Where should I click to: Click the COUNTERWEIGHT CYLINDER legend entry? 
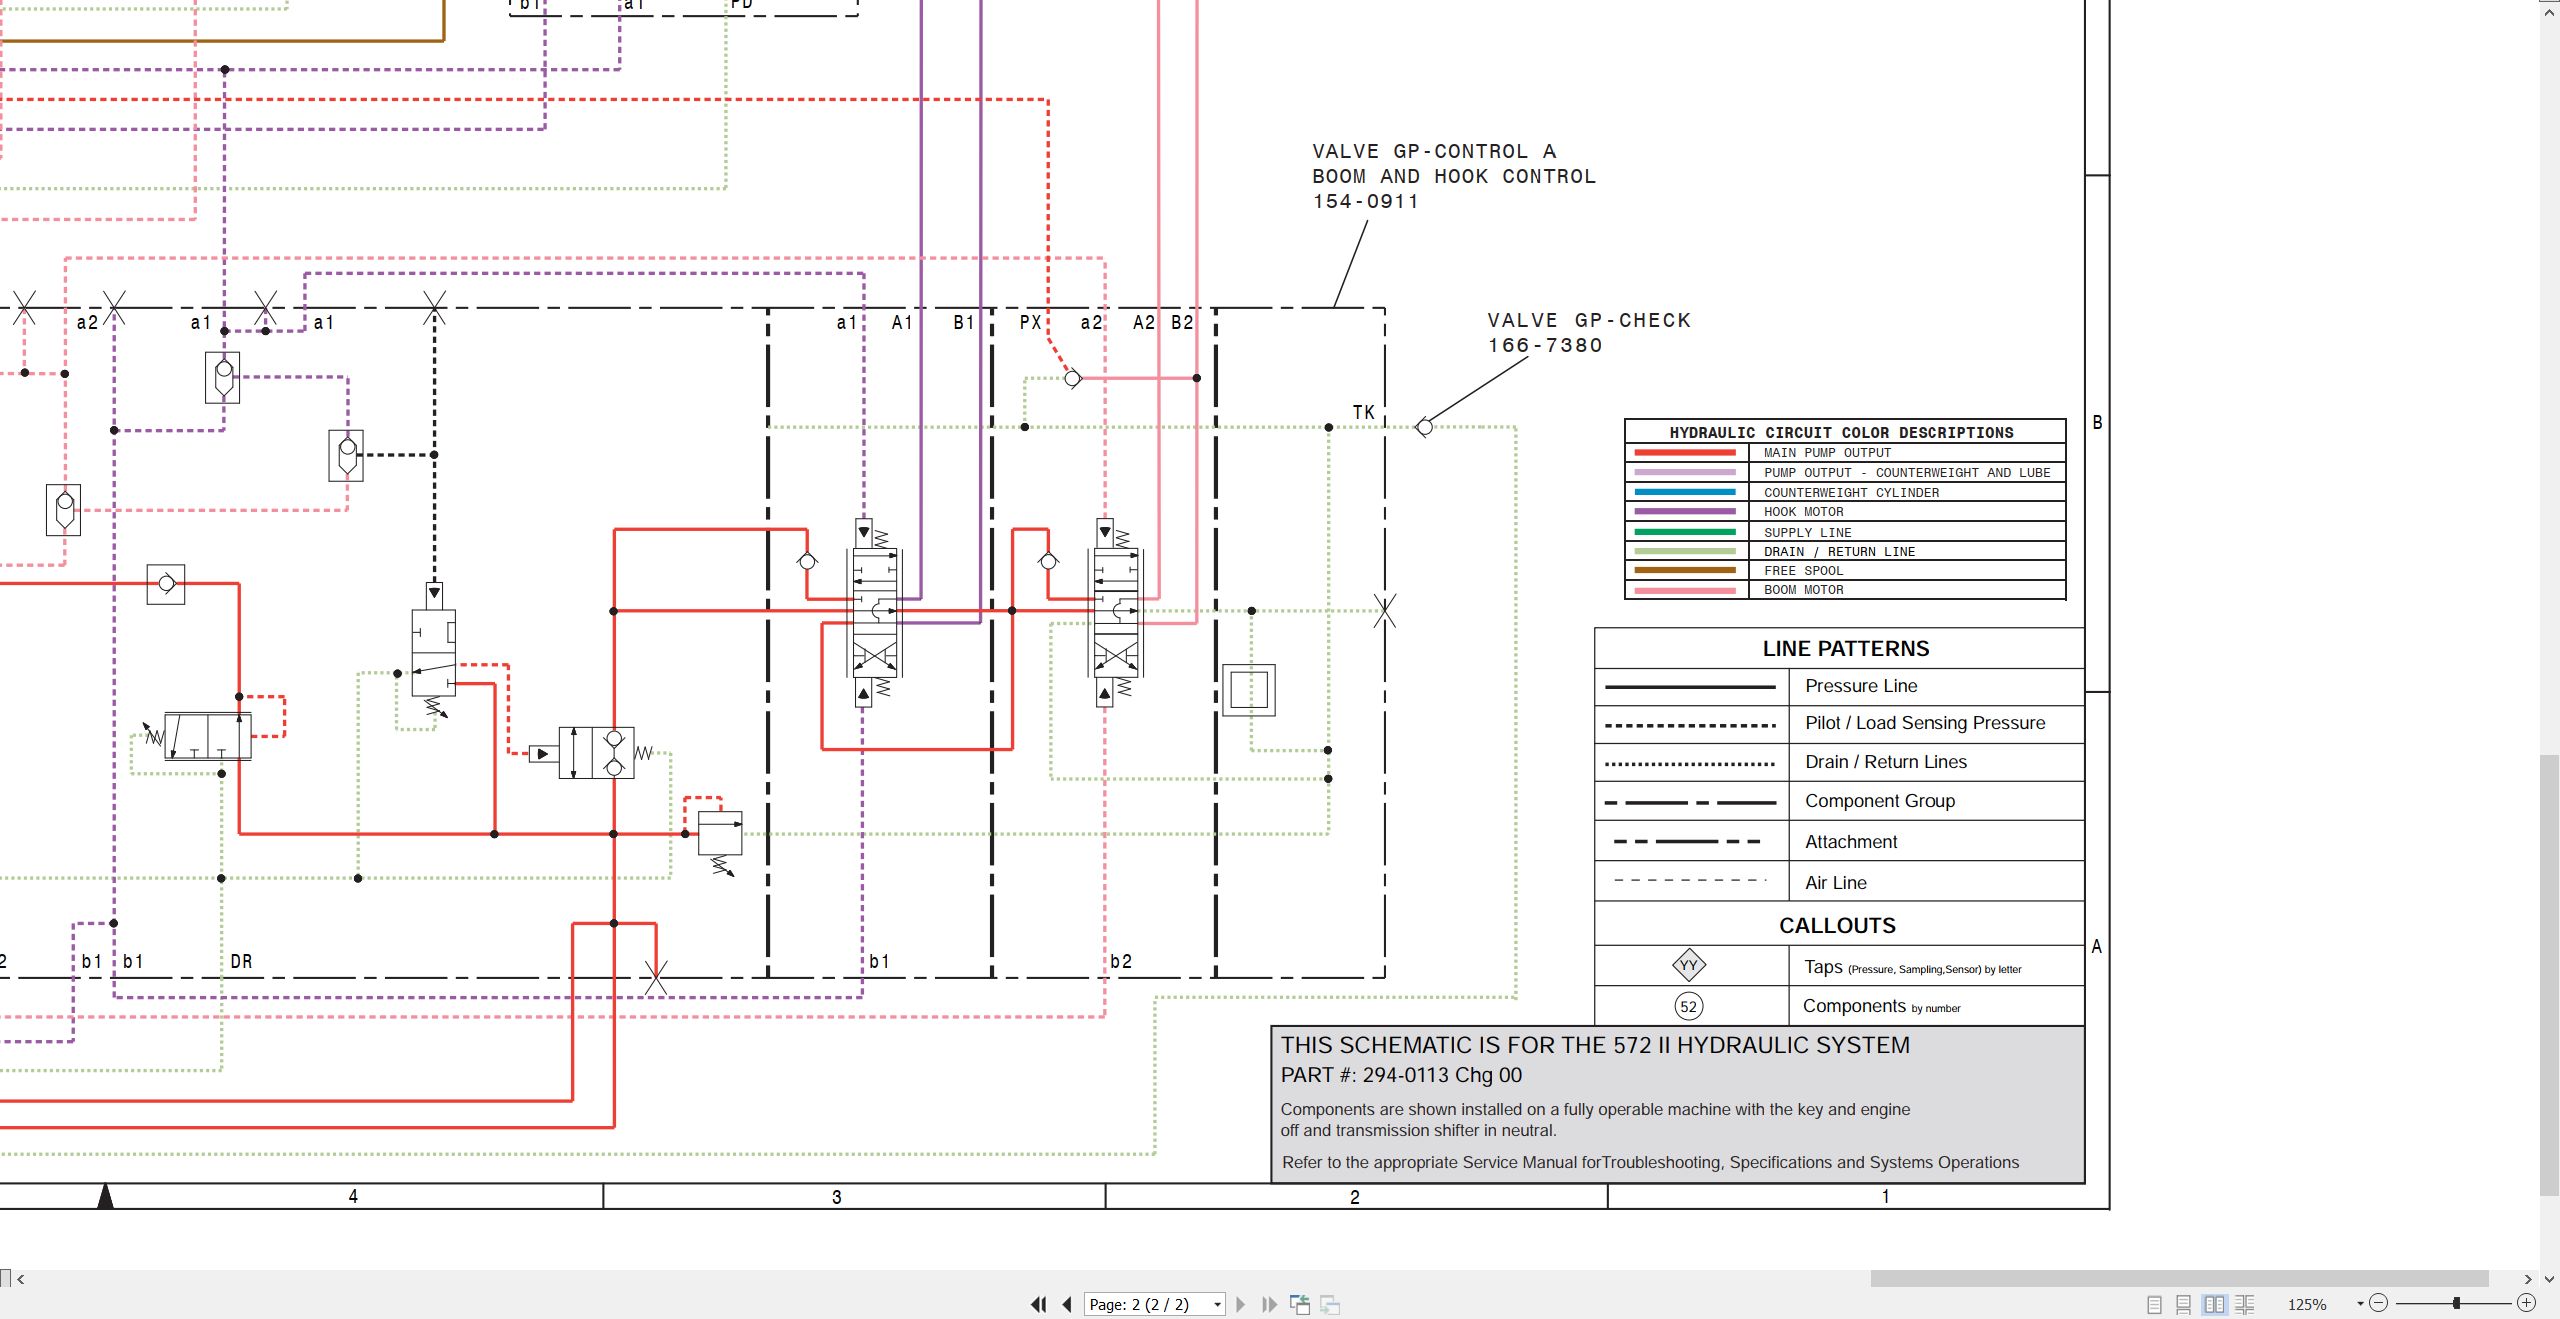(x=1851, y=492)
